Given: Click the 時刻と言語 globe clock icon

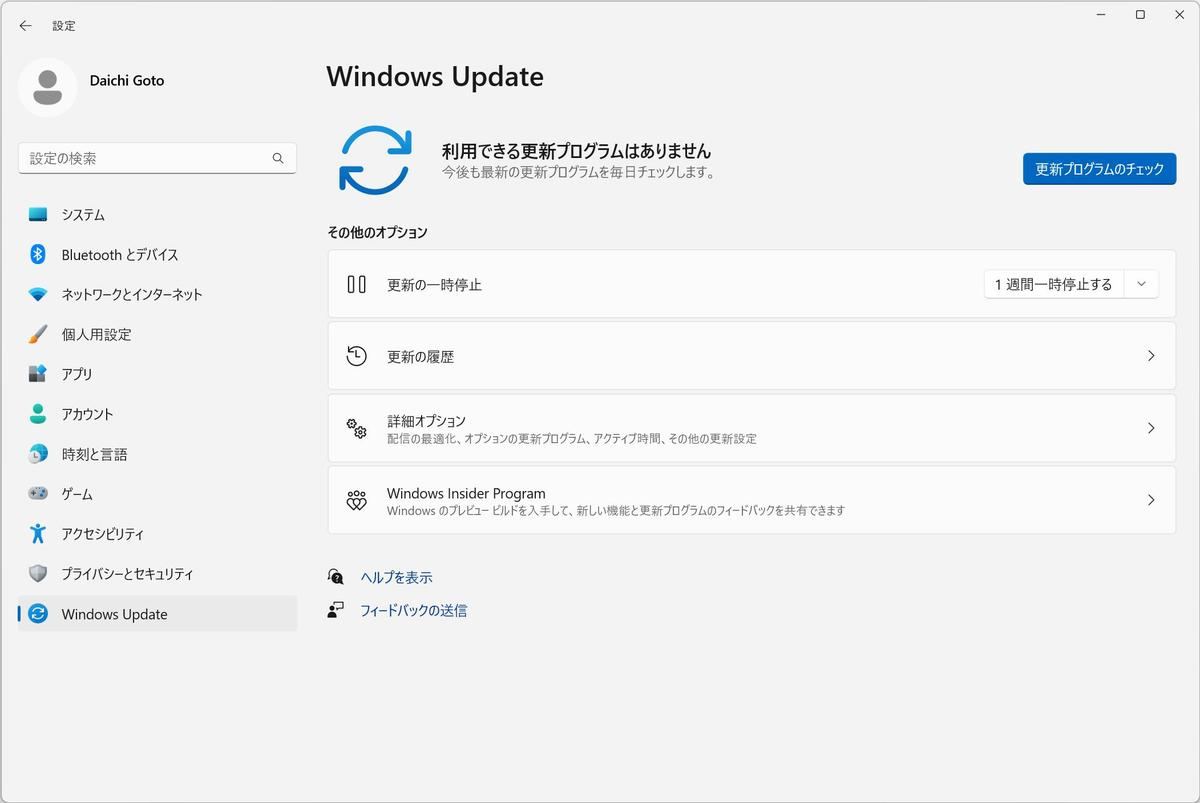Looking at the screenshot, I should click(x=38, y=454).
